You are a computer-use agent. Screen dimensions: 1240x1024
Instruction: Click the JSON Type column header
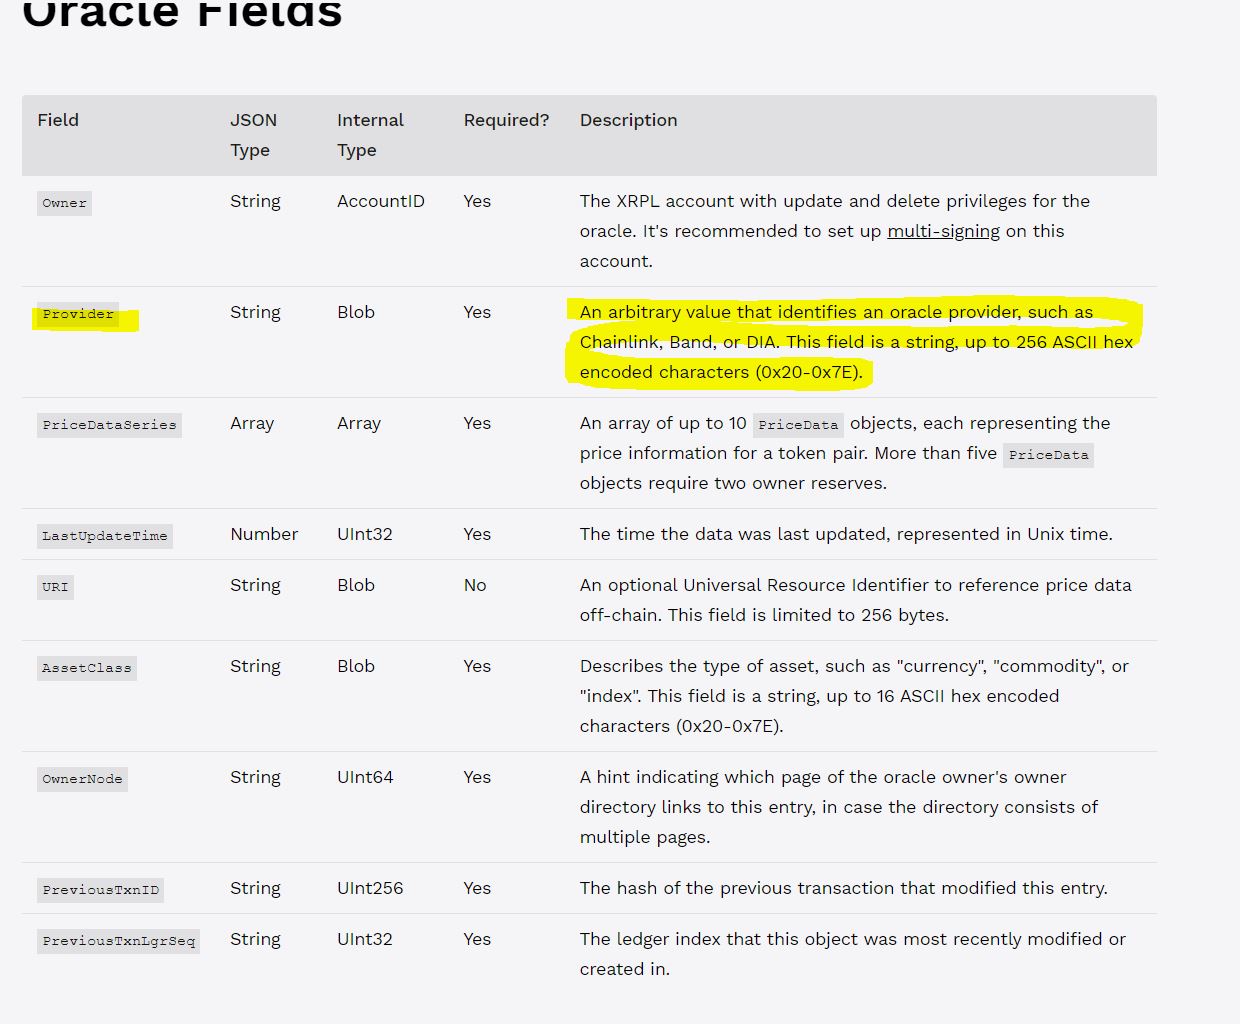pos(253,135)
